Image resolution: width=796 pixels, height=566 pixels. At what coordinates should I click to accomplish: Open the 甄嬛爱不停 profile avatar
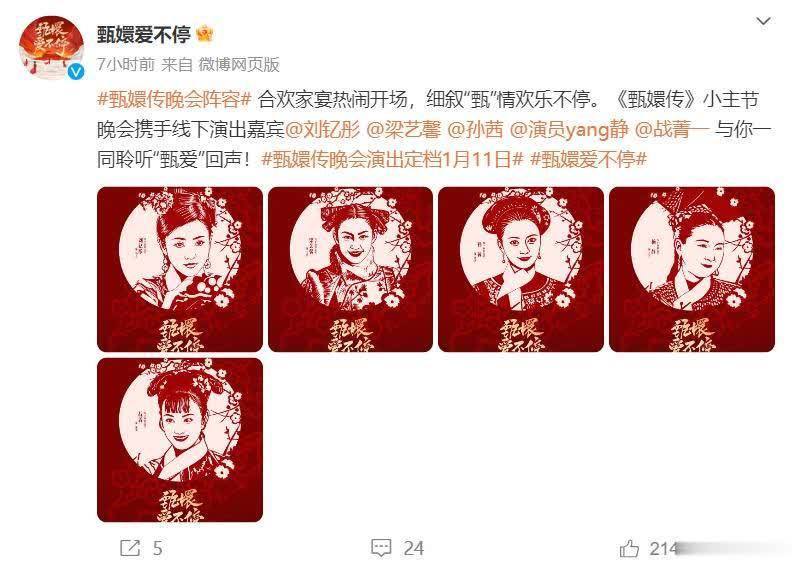[51, 47]
